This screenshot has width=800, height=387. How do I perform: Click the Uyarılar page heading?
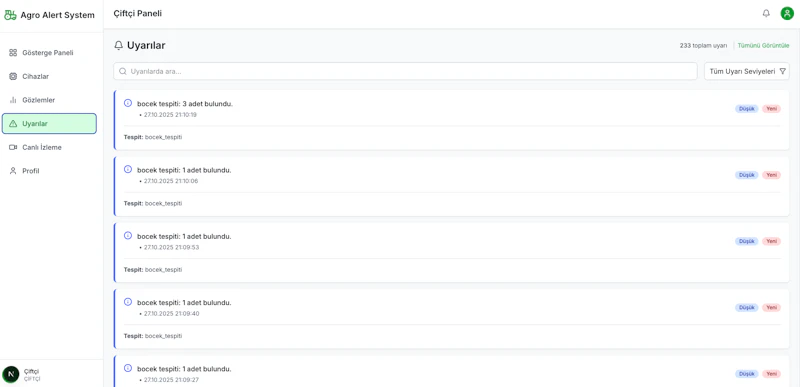pos(146,45)
